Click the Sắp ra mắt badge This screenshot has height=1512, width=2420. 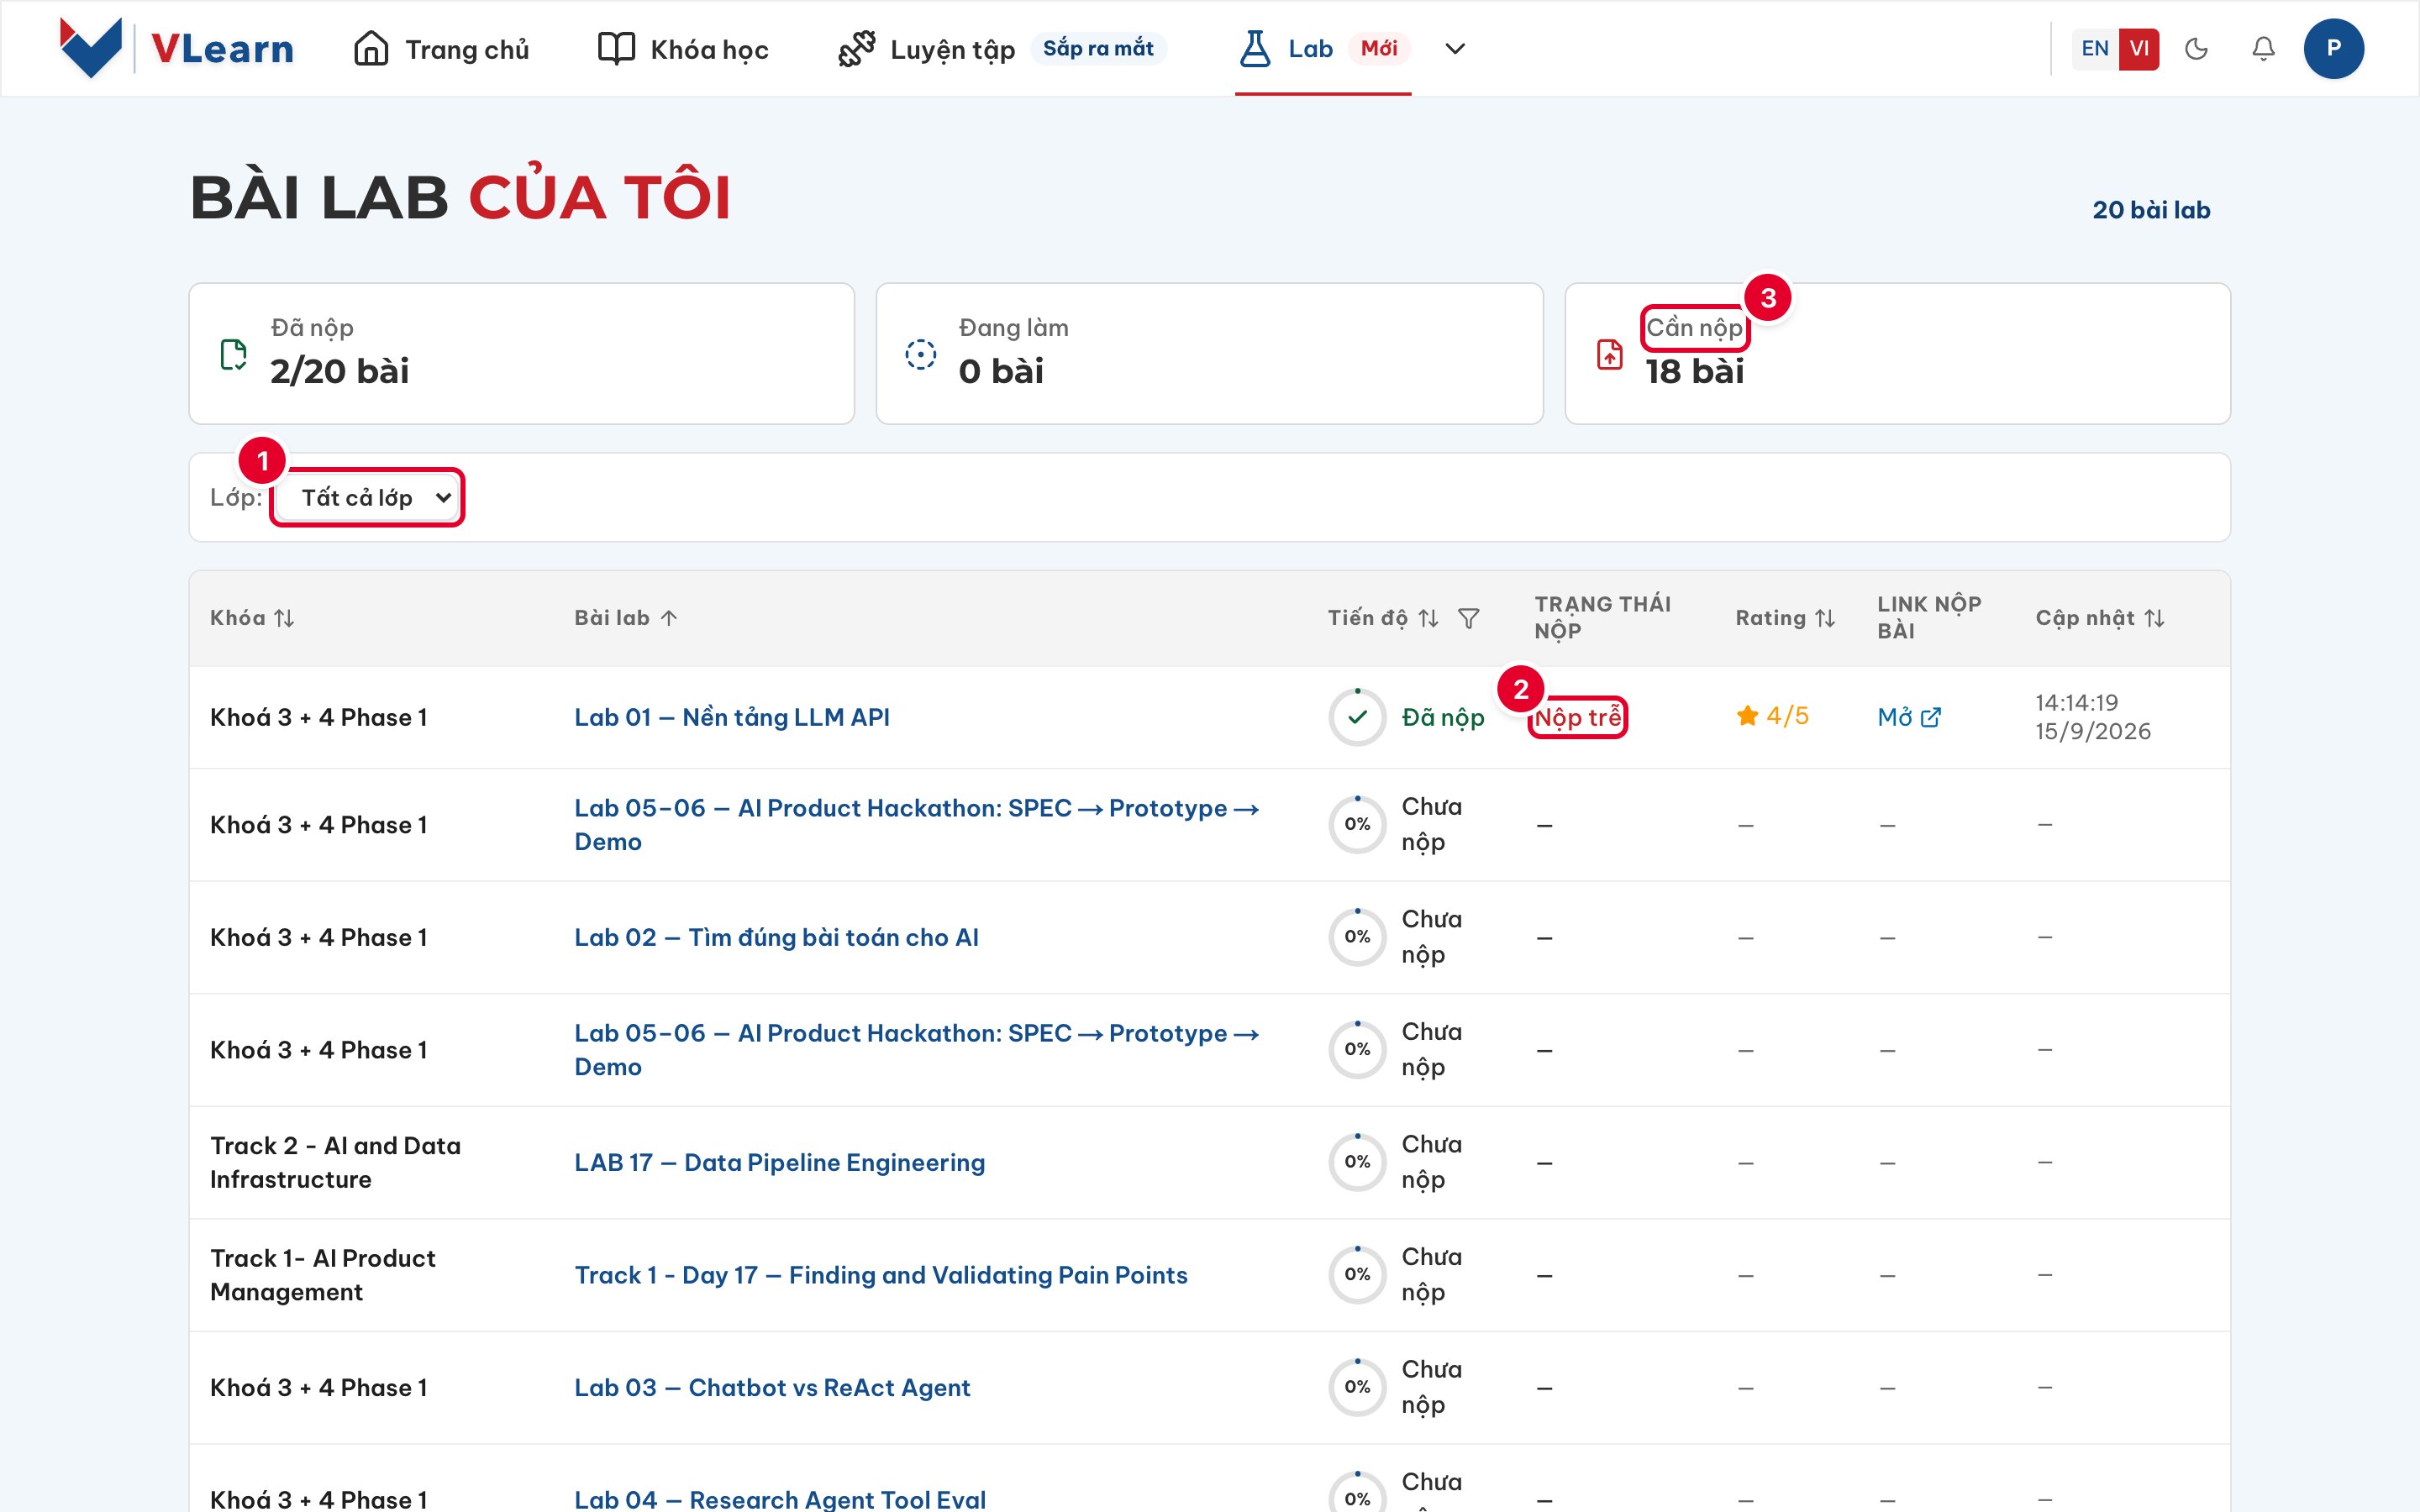coord(1098,48)
